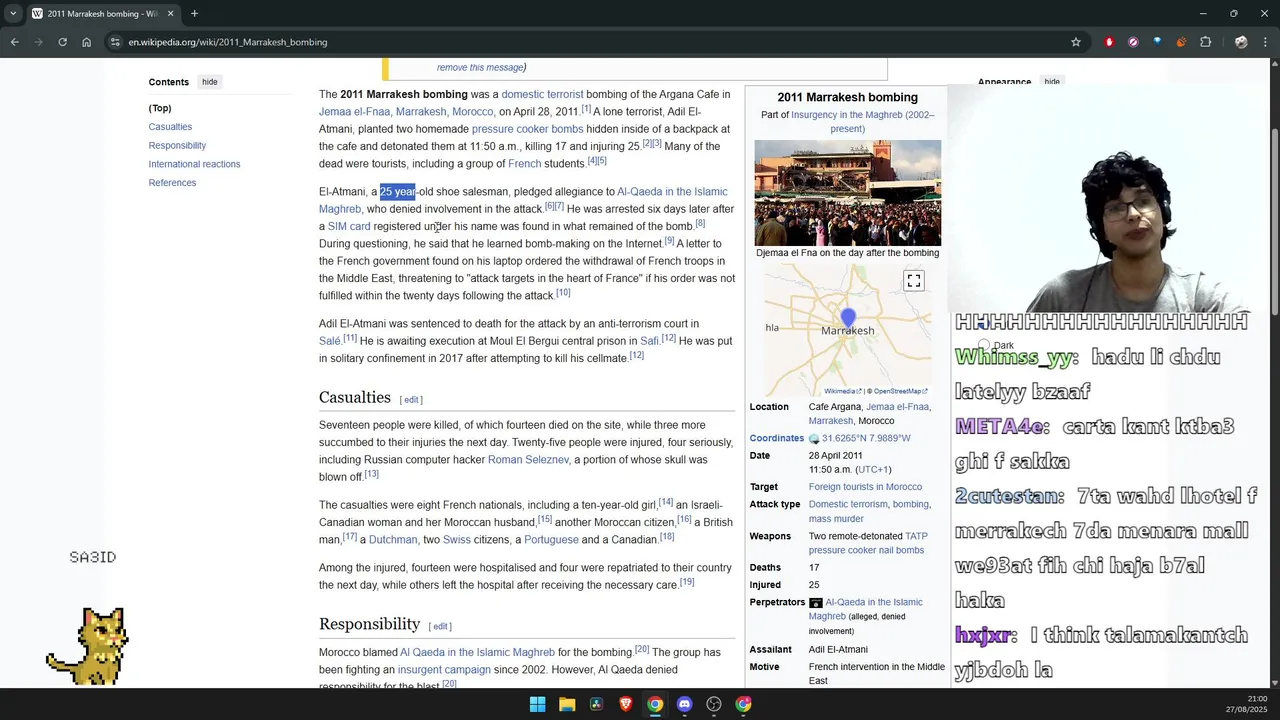The width and height of the screenshot is (1280, 720).
Task: Click the Marrakesh map in infobox
Action: 847,330
